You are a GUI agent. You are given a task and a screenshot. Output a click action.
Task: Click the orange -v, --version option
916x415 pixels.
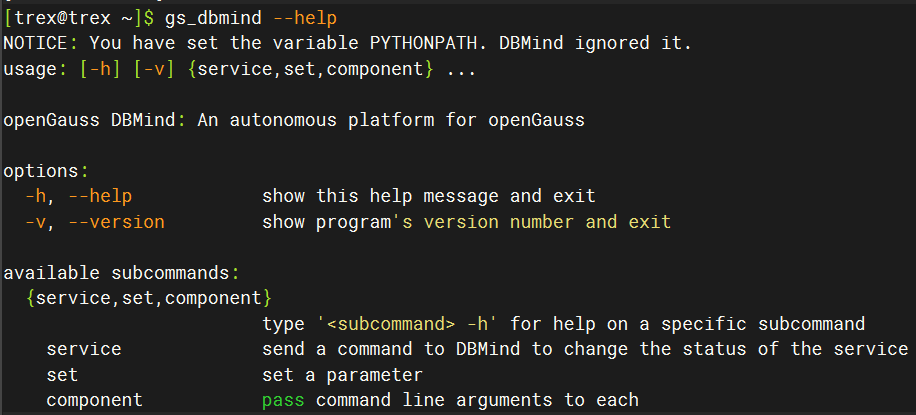click(x=95, y=222)
